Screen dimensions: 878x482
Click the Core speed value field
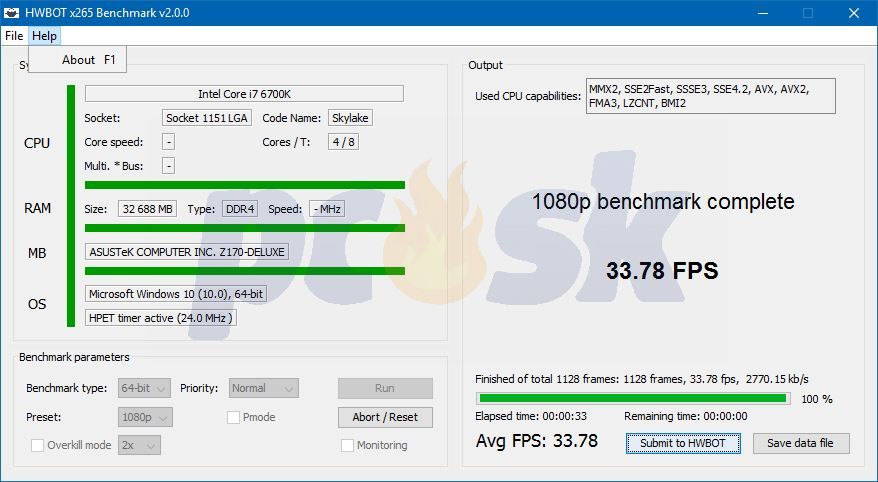(x=169, y=142)
